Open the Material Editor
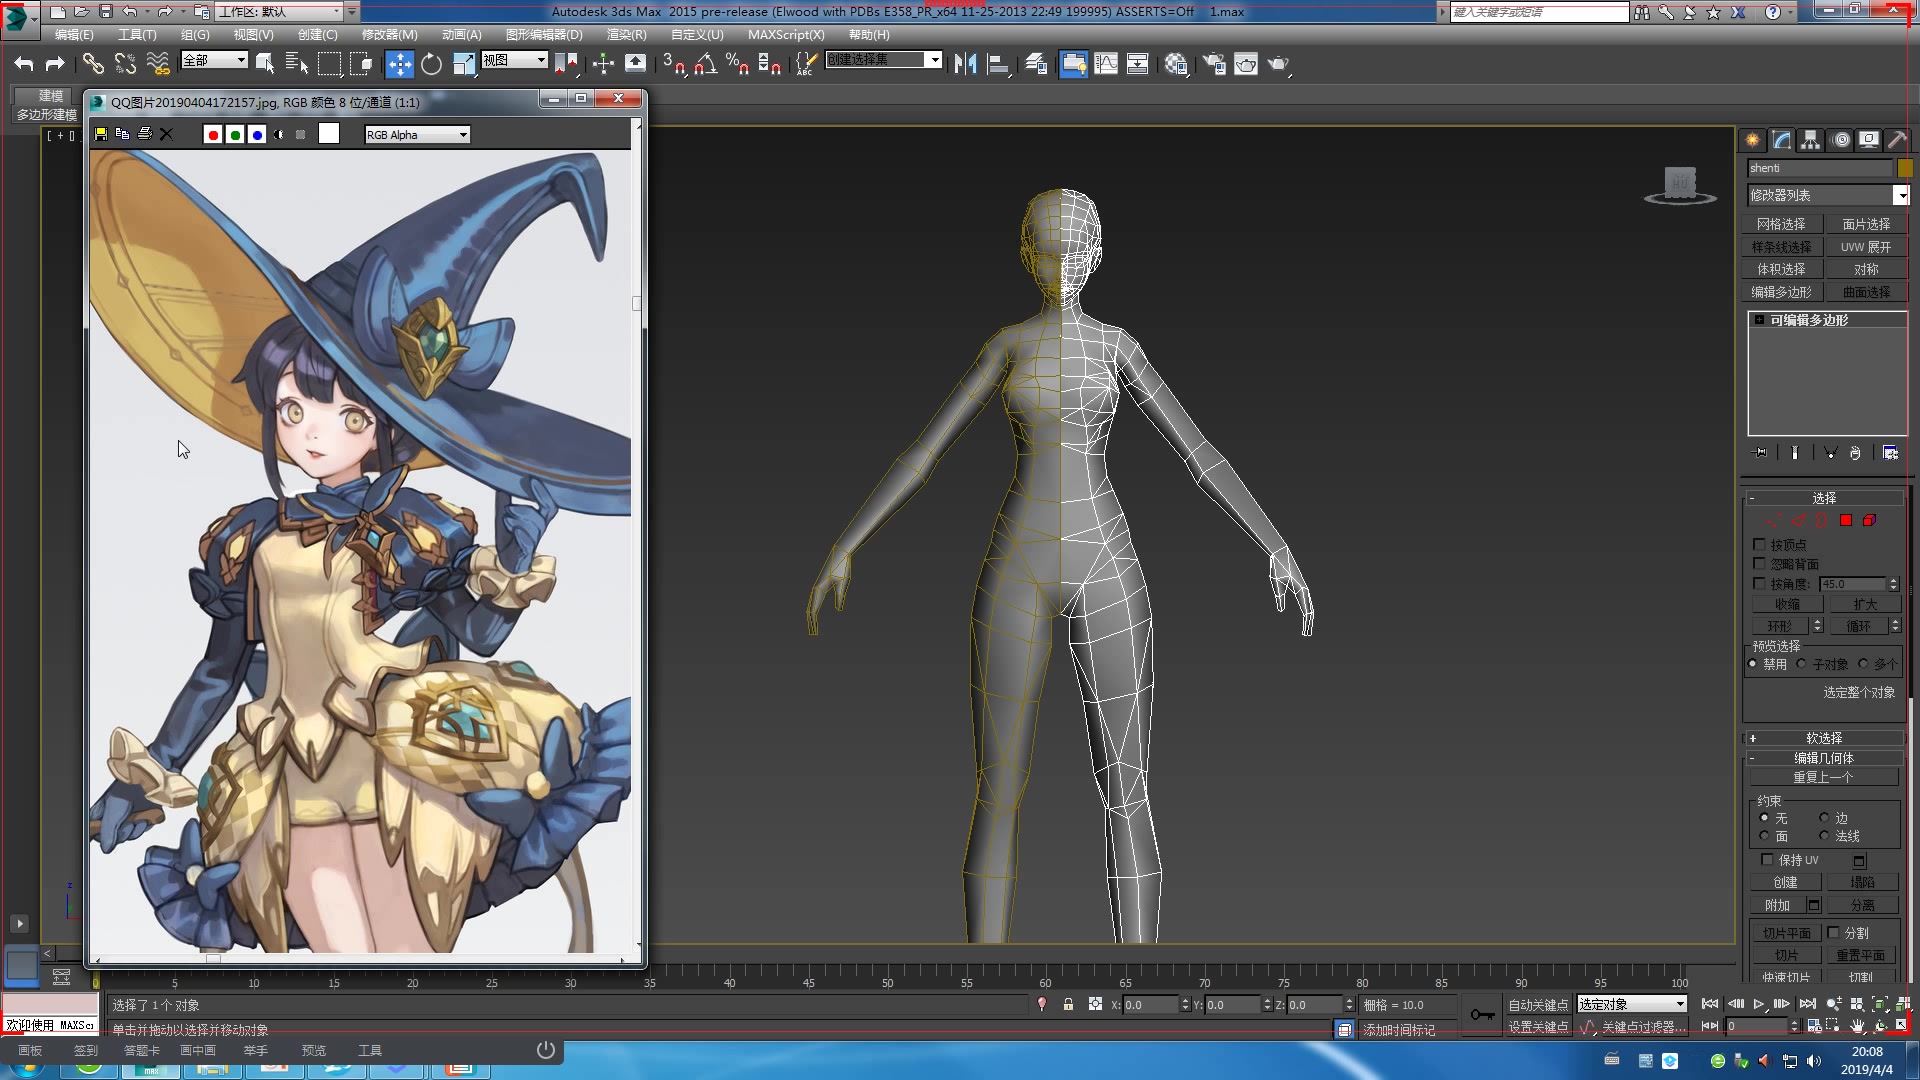This screenshot has height=1080, width=1920. pos(1176,64)
